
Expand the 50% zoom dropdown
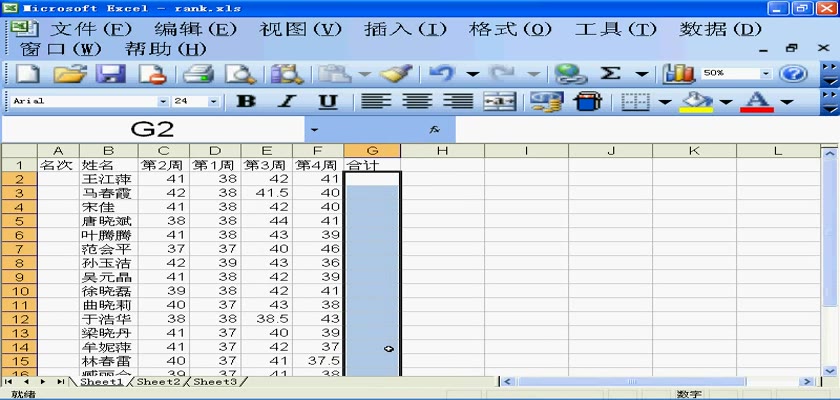(767, 74)
